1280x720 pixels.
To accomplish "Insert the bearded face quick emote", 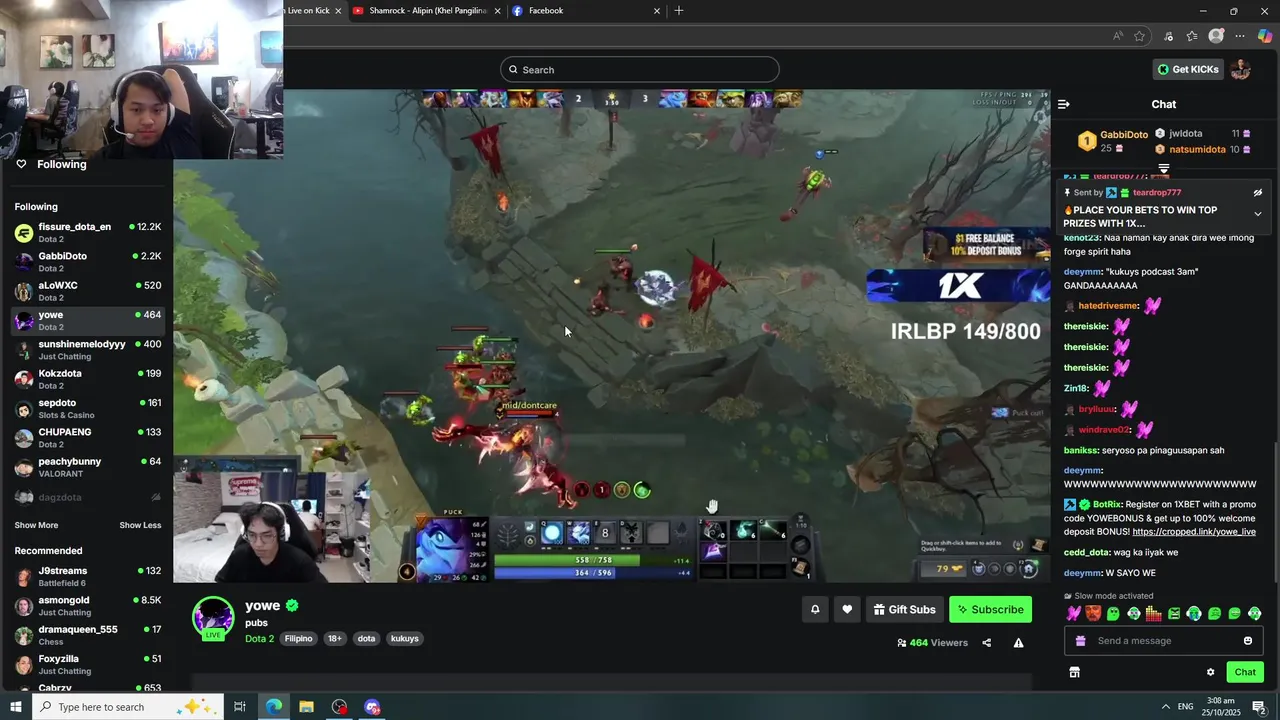I will click(x=1093, y=614).
